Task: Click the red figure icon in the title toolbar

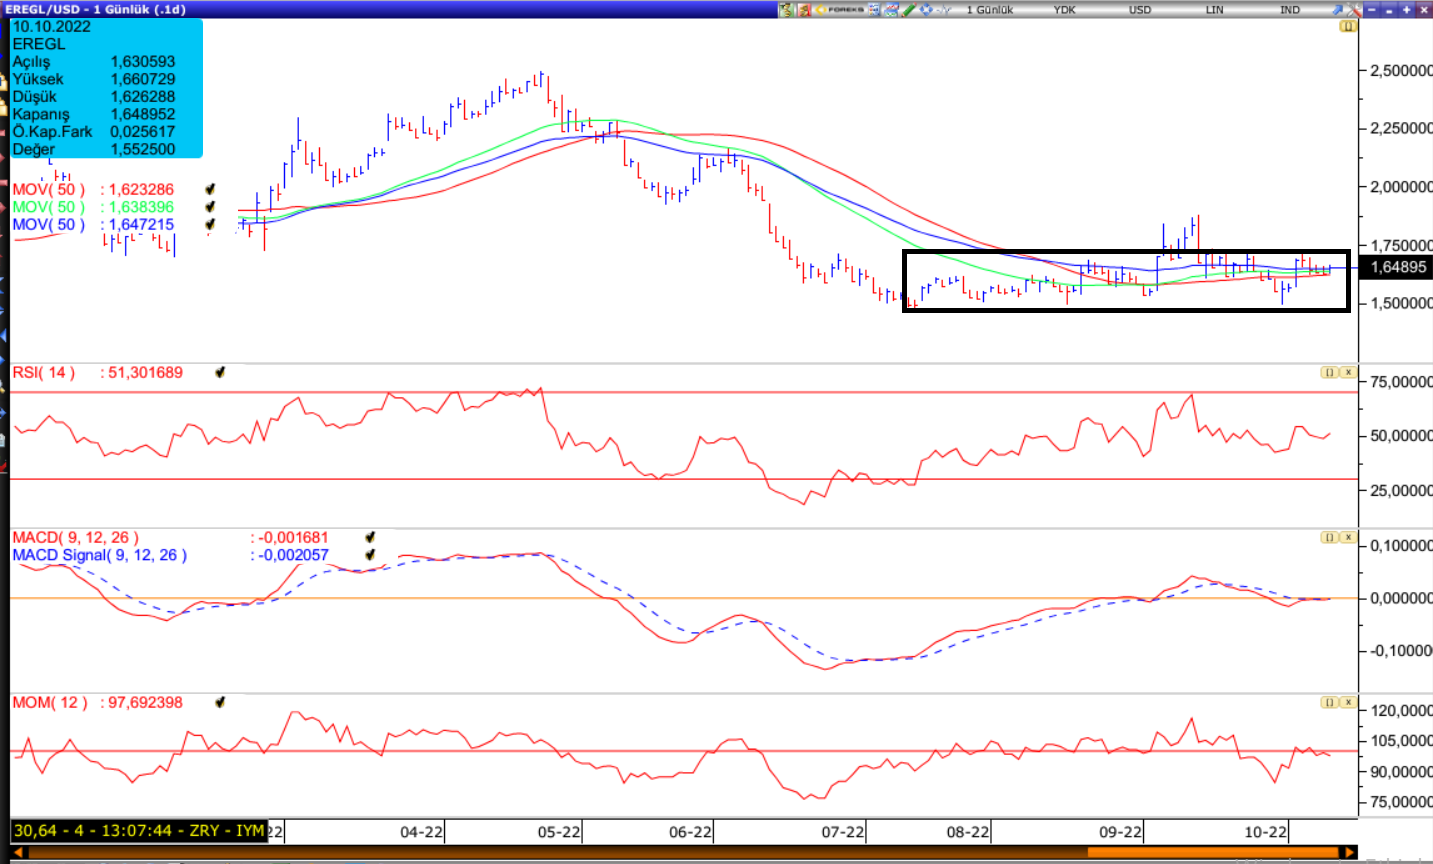Action: click(804, 9)
